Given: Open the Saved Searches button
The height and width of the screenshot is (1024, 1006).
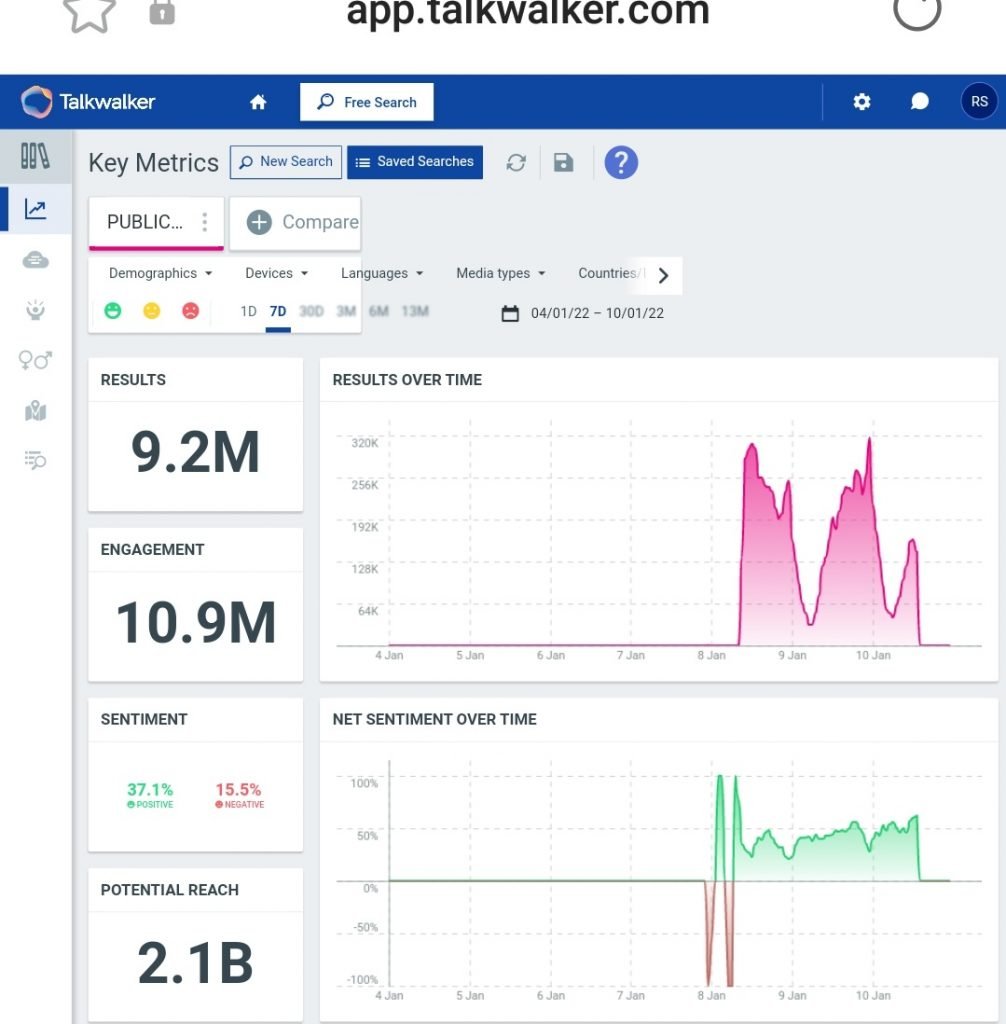Looking at the screenshot, I should (x=415, y=162).
